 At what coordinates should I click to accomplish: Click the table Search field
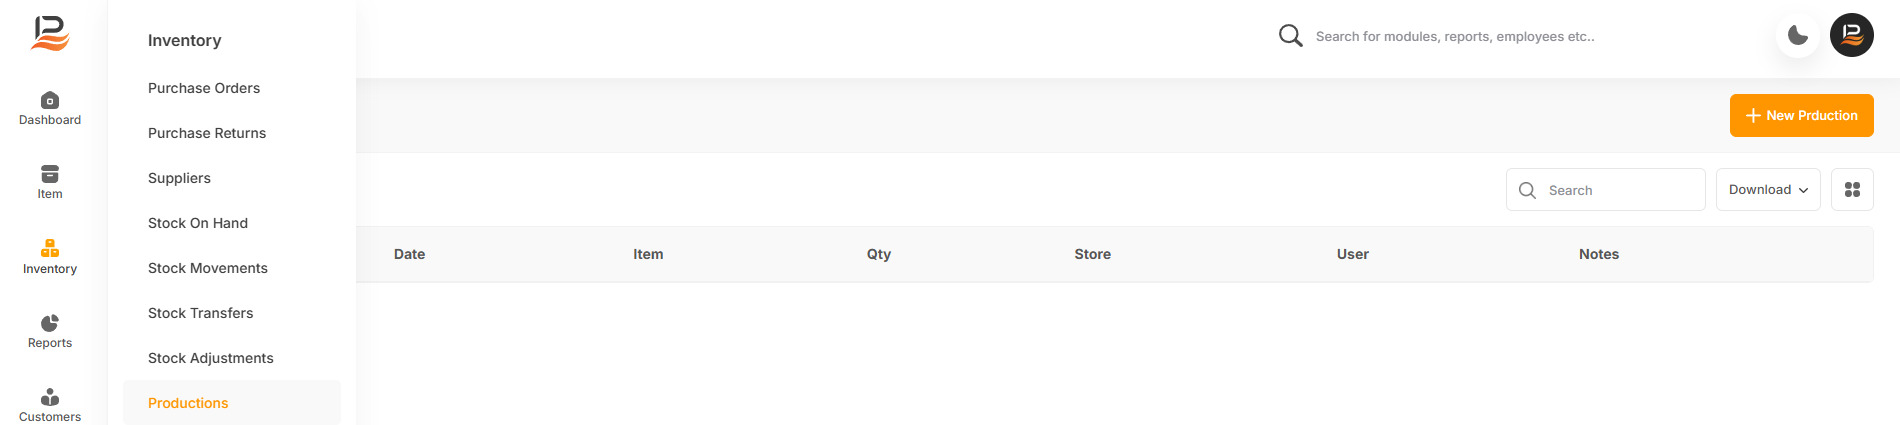[x=1606, y=190]
